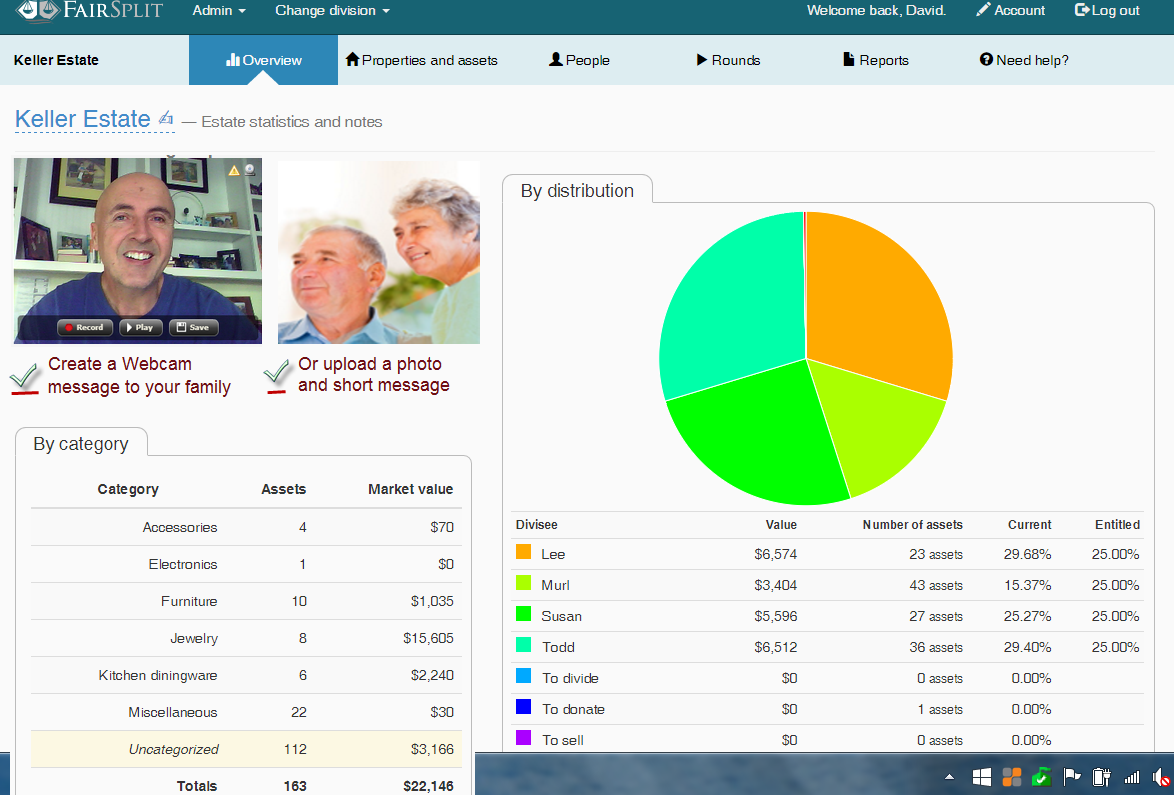Click Lee's orange color swatch
This screenshot has width=1174, height=795.
pyautogui.click(x=523, y=552)
